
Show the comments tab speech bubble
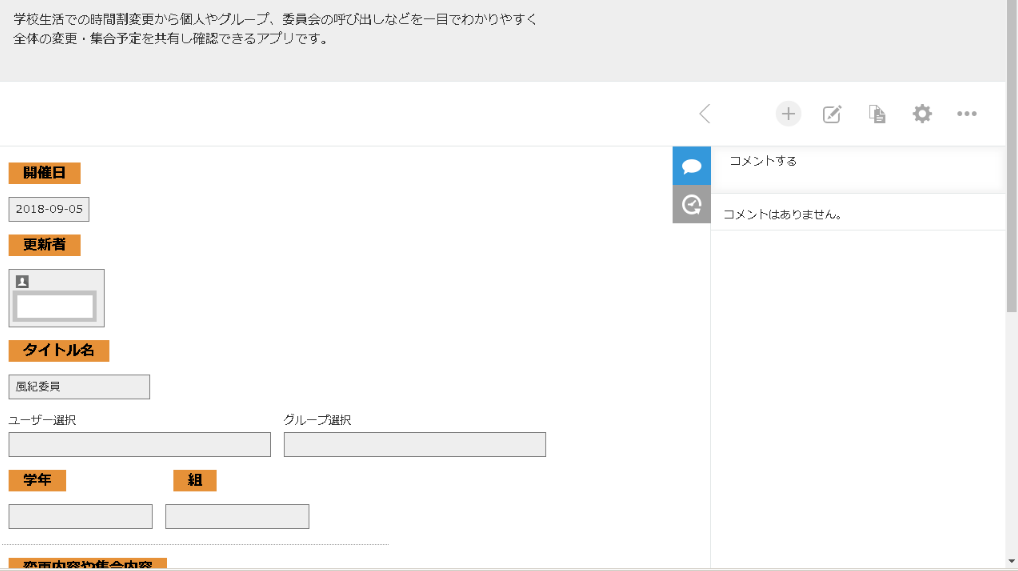point(691,166)
